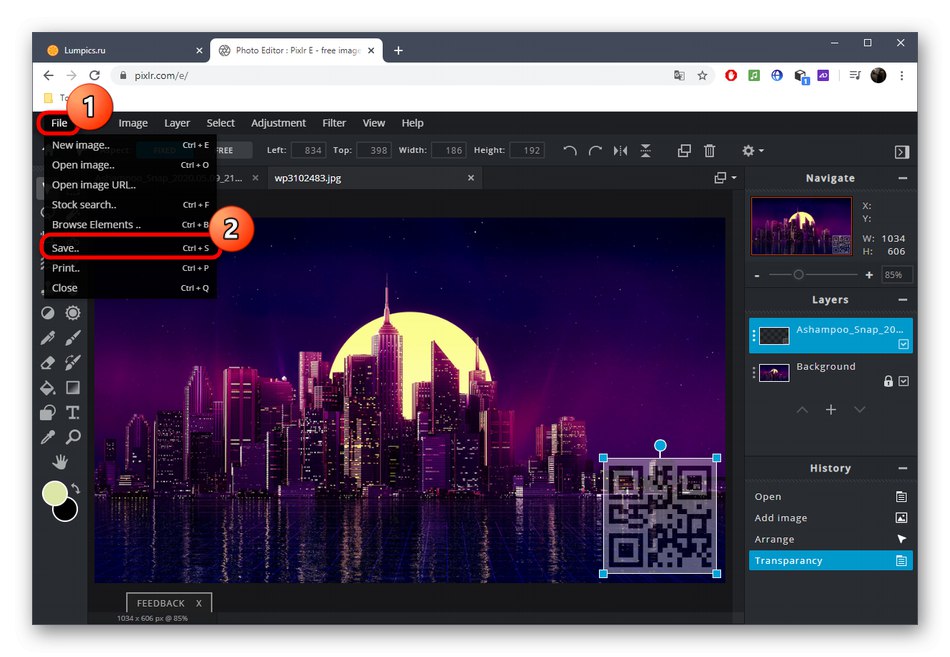Select the Shape tool
Screen dimensions: 950x657
click(47, 413)
